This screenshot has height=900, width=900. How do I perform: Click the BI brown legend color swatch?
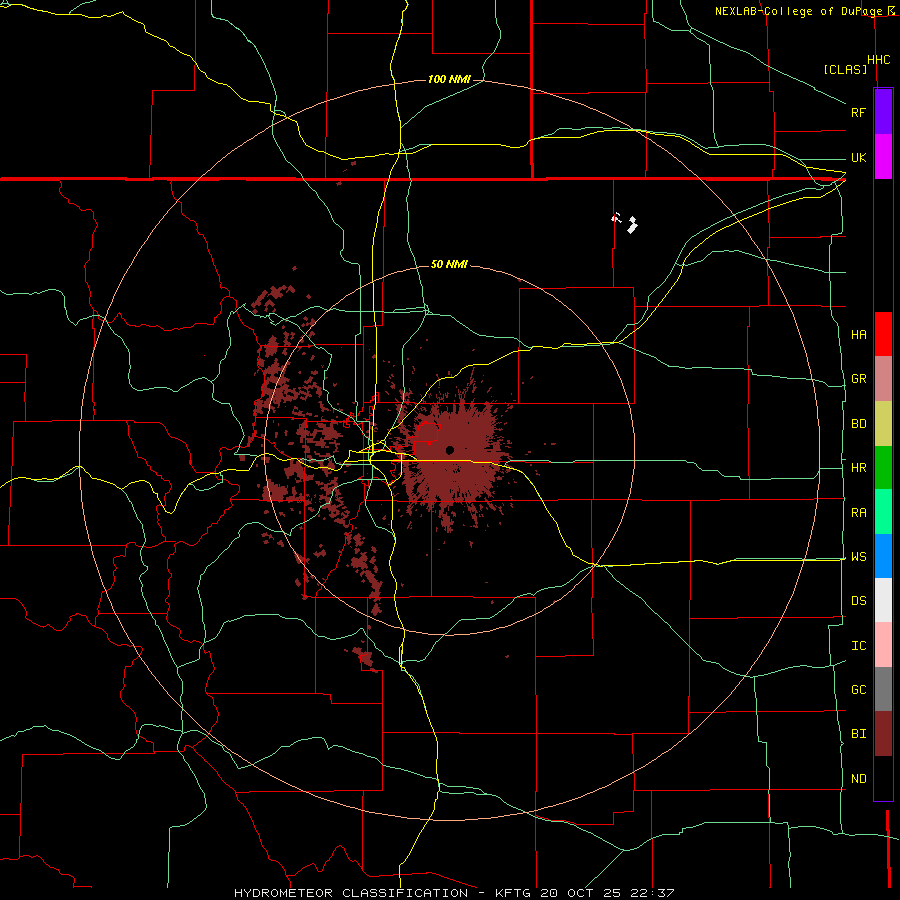883,734
